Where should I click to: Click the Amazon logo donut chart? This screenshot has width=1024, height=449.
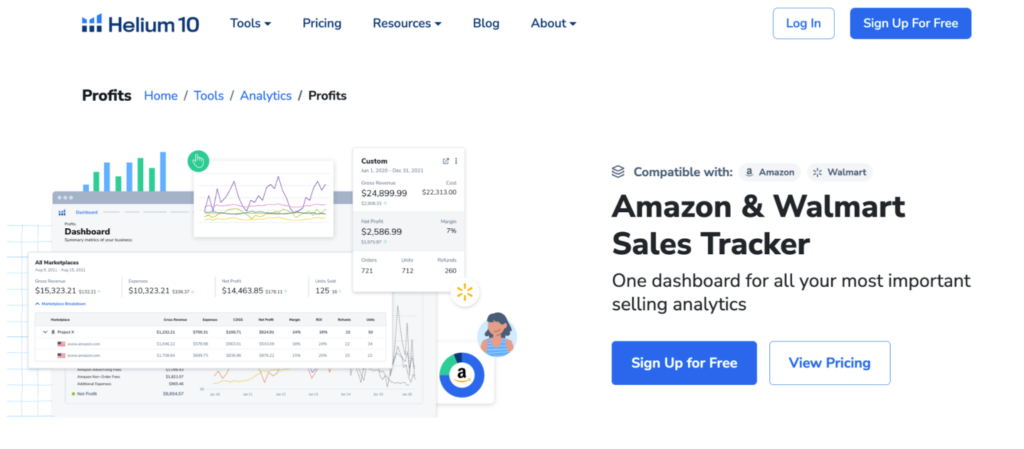click(462, 375)
